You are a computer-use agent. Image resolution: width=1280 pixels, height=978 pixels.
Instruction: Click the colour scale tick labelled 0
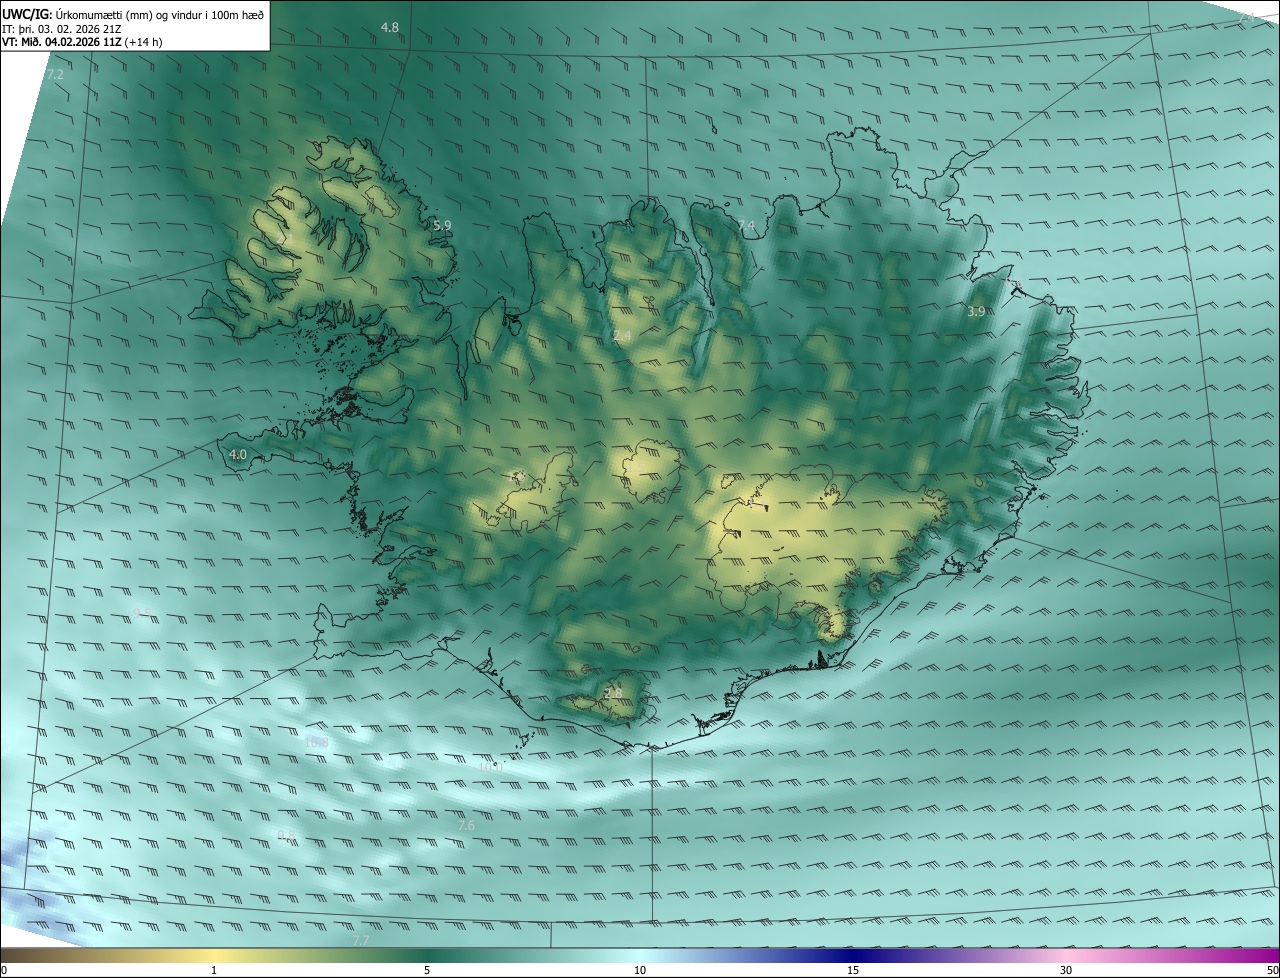4,970
